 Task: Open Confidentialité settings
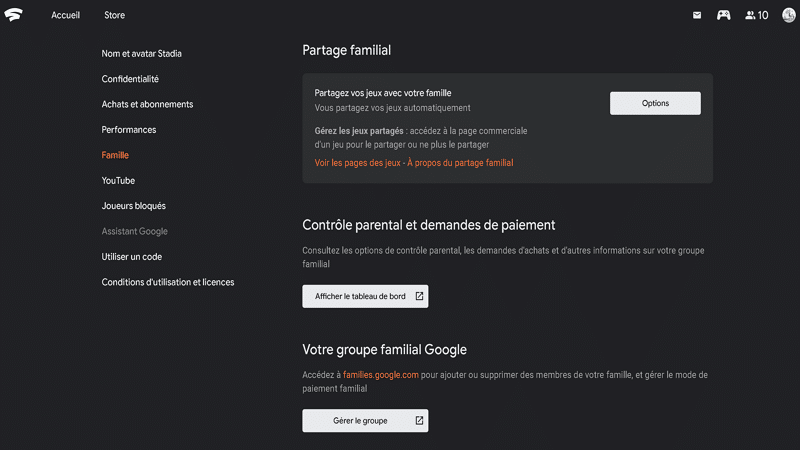(130, 79)
